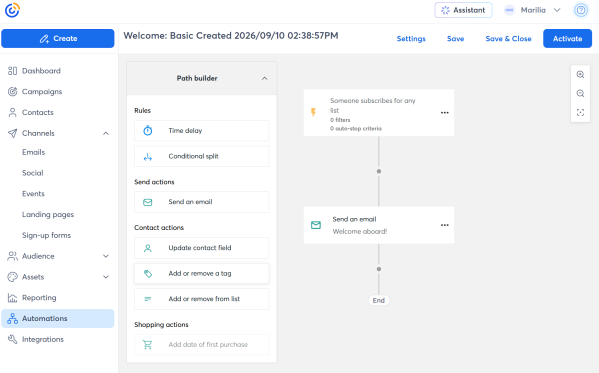Select Automations in the sidebar

(x=58, y=318)
